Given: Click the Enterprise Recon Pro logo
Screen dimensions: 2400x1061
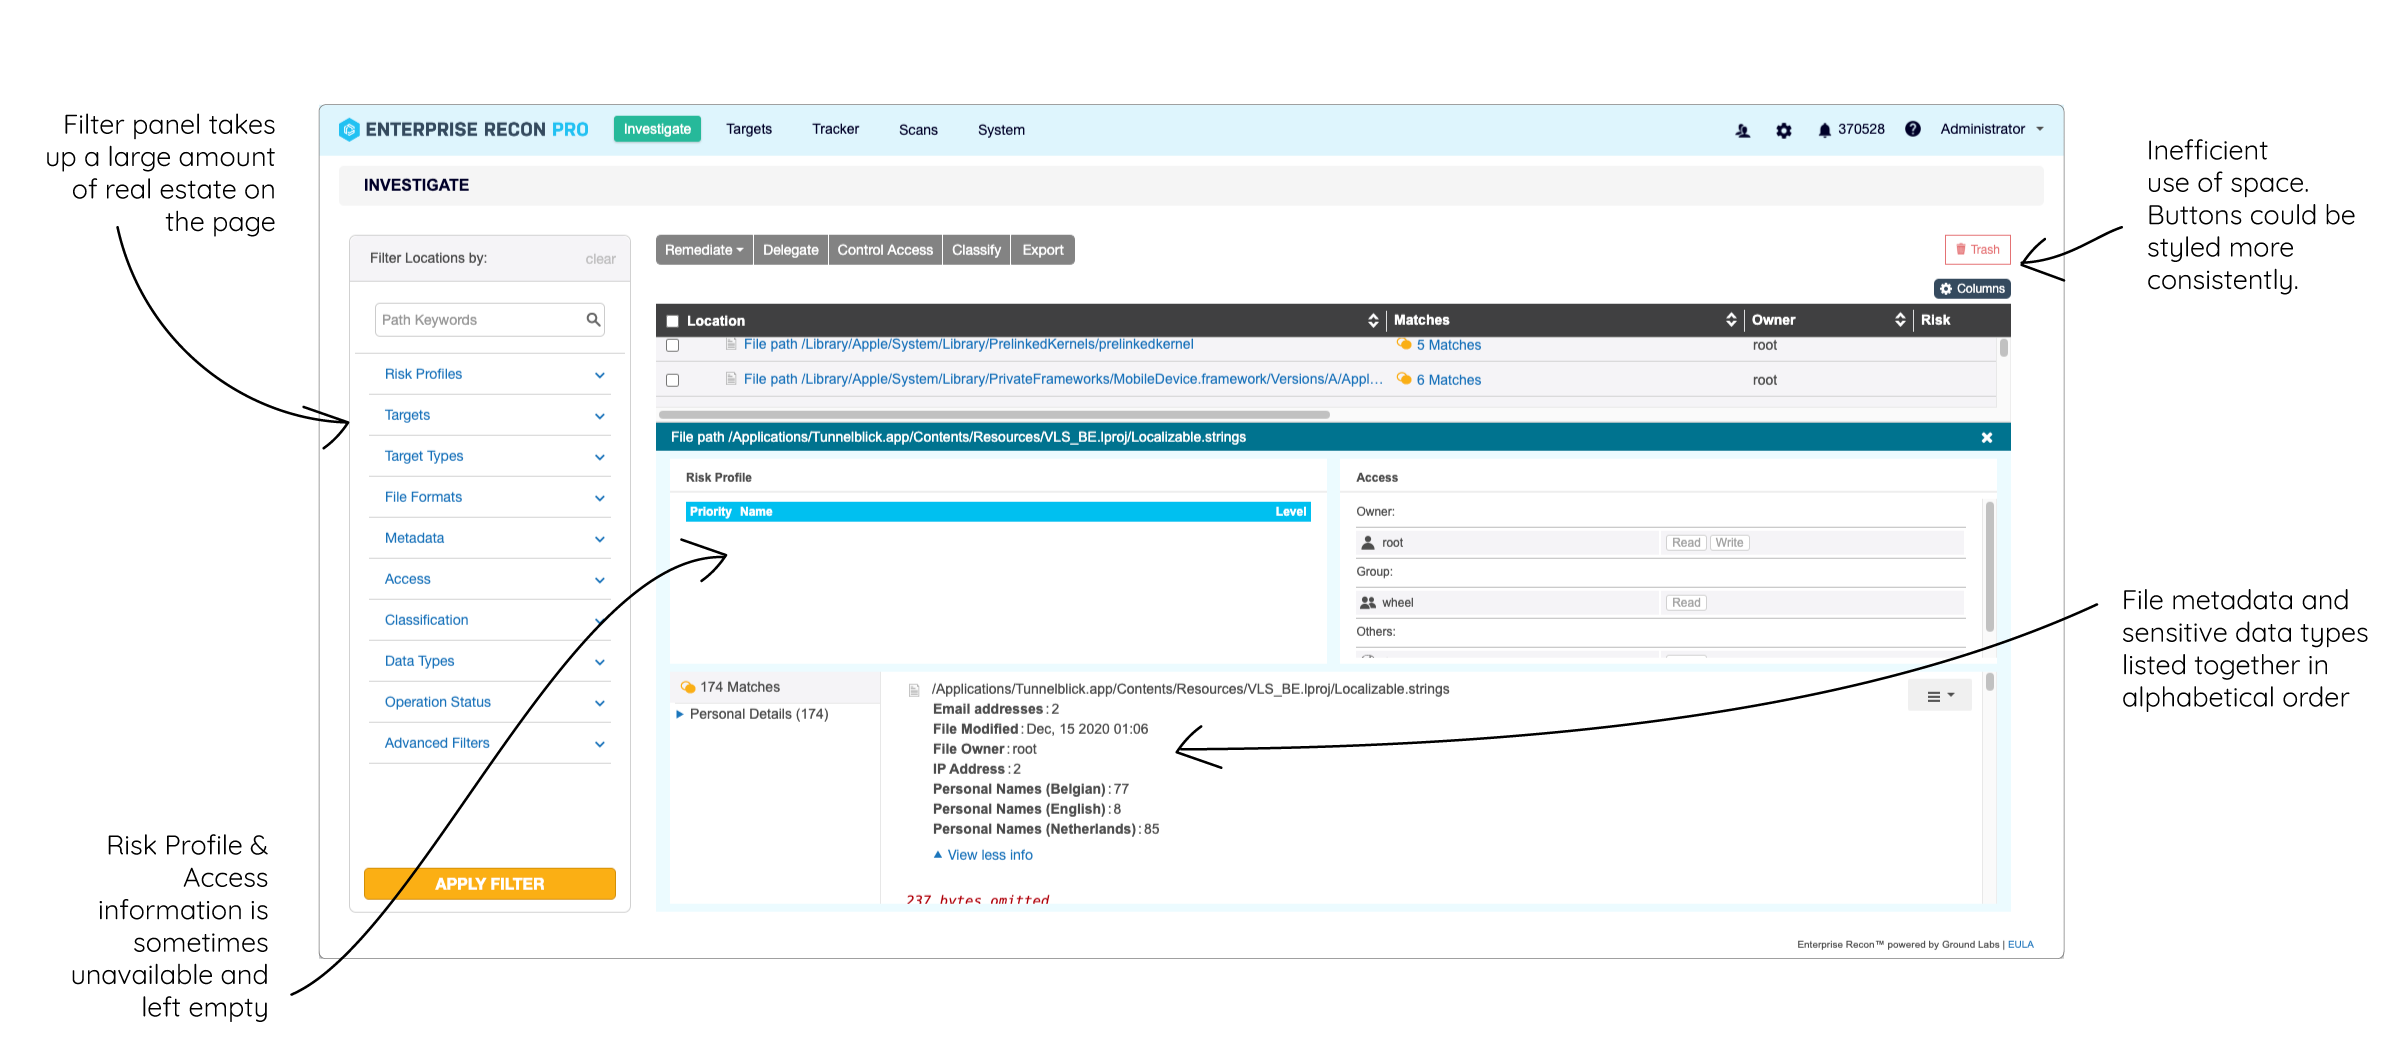Looking at the screenshot, I should coord(463,129).
